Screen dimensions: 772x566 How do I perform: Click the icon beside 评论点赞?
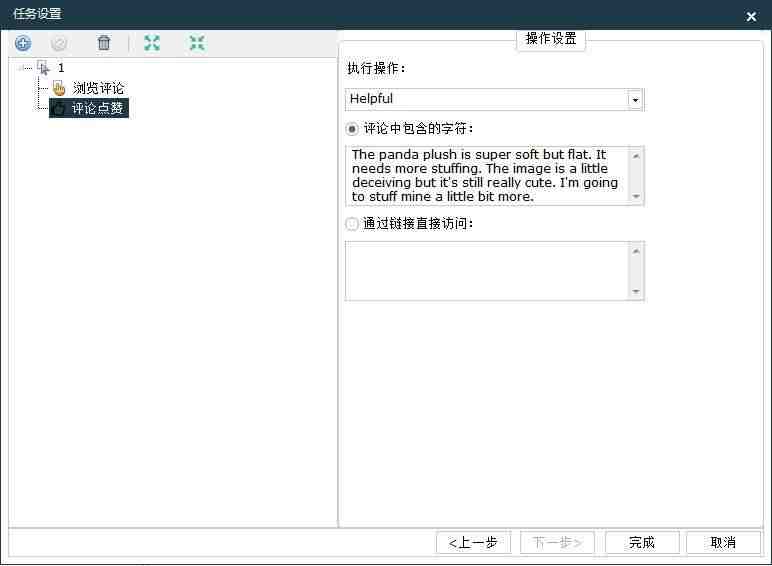click(x=59, y=108)
